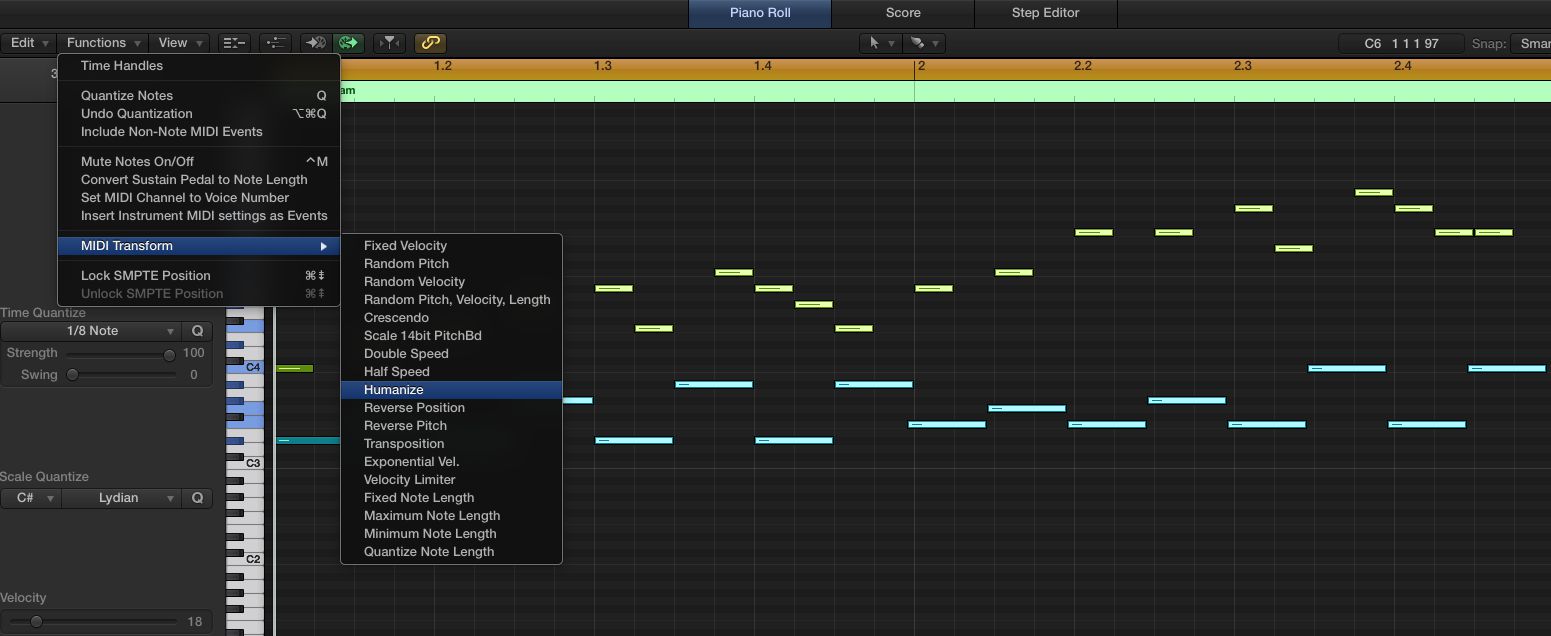Viewport: 1551px width, 636px height.
Task: Open the Lydian scale type dropdown
Action: click(x=121, y=498)
